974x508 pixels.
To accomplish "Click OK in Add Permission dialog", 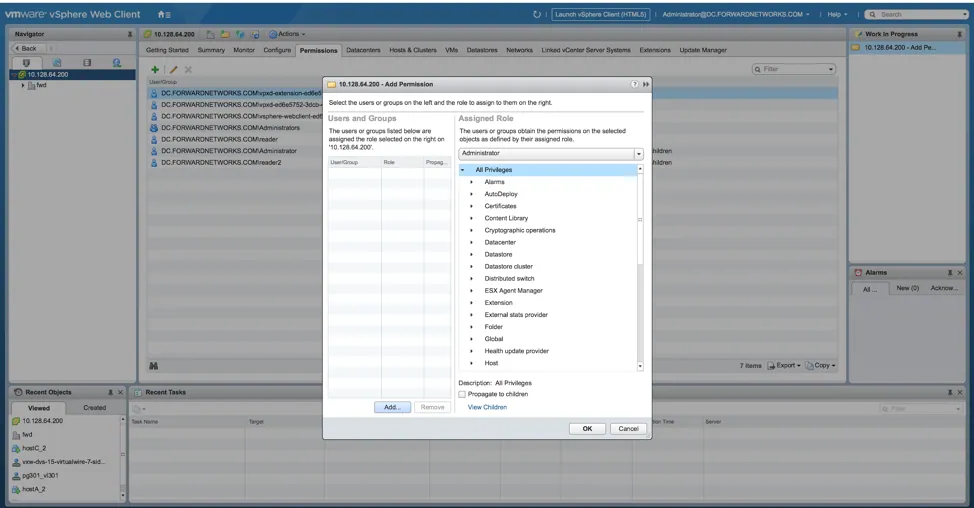I will point(587,429).
